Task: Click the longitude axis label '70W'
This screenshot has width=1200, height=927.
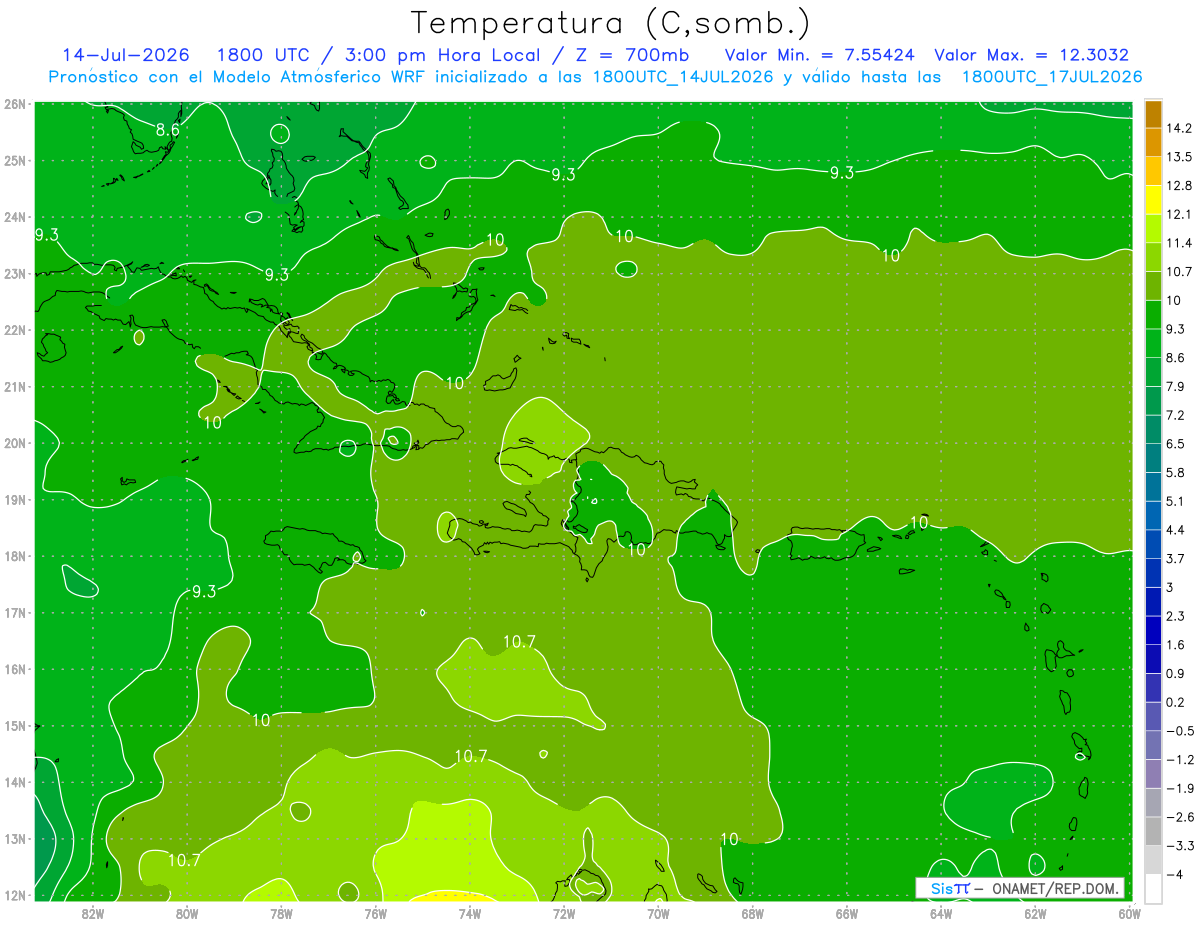Action: tap(658, 912)
